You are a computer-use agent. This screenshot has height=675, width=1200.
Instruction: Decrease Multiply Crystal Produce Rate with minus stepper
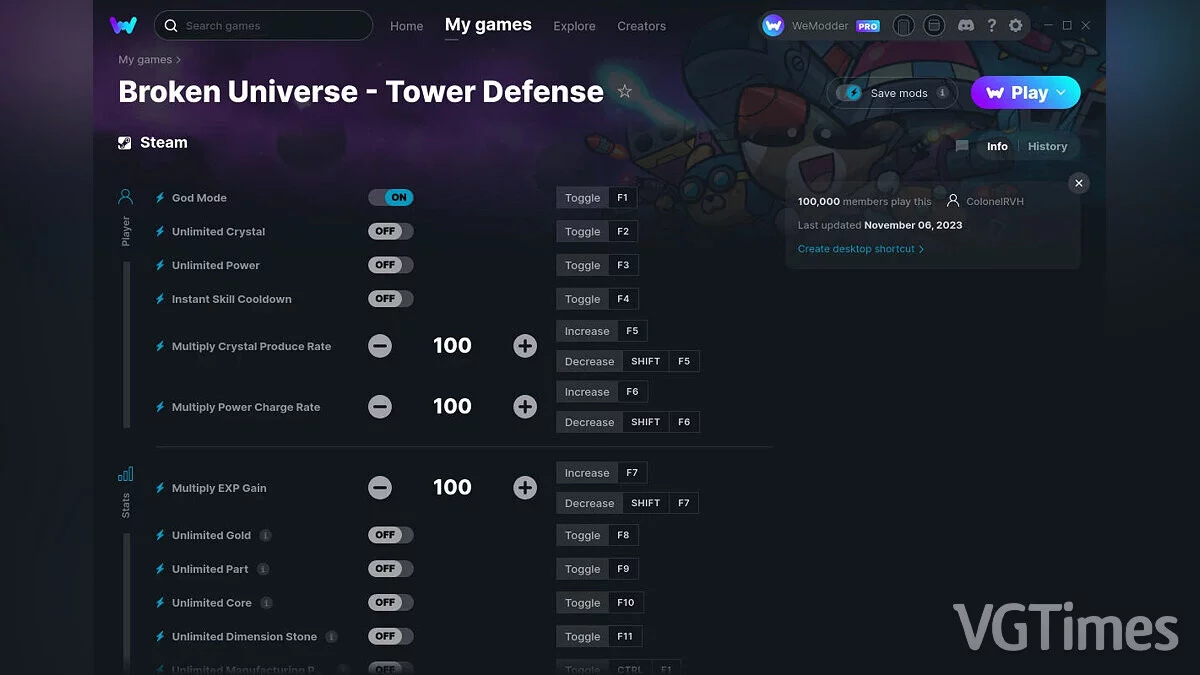[380, 345]
